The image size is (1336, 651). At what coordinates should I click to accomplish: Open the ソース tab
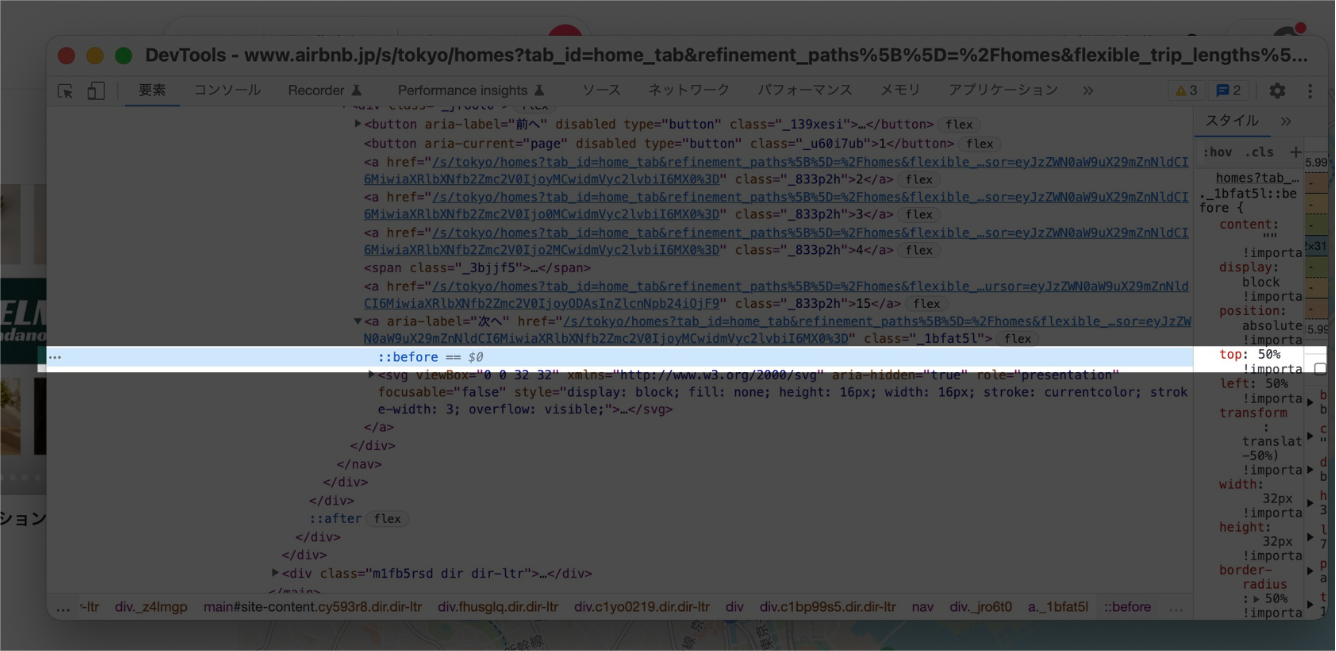pos(601,89)
